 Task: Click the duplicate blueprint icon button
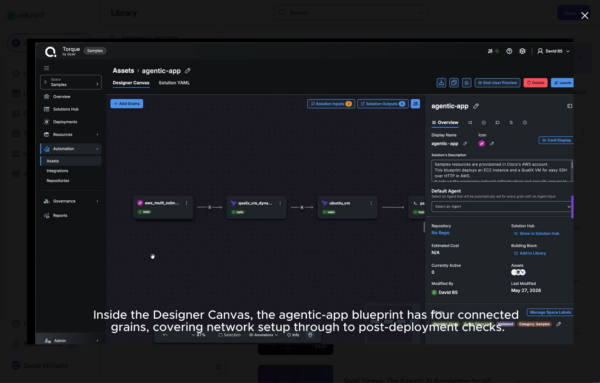click(x=454, y=83)
